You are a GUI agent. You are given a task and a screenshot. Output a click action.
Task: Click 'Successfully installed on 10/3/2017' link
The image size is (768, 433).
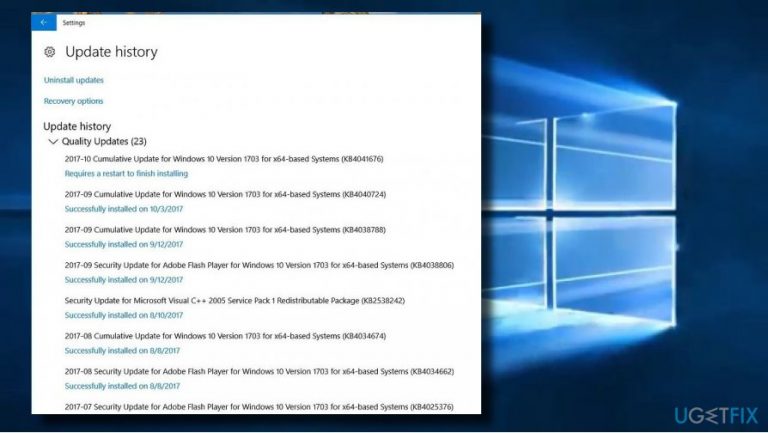tap(124, 209)
